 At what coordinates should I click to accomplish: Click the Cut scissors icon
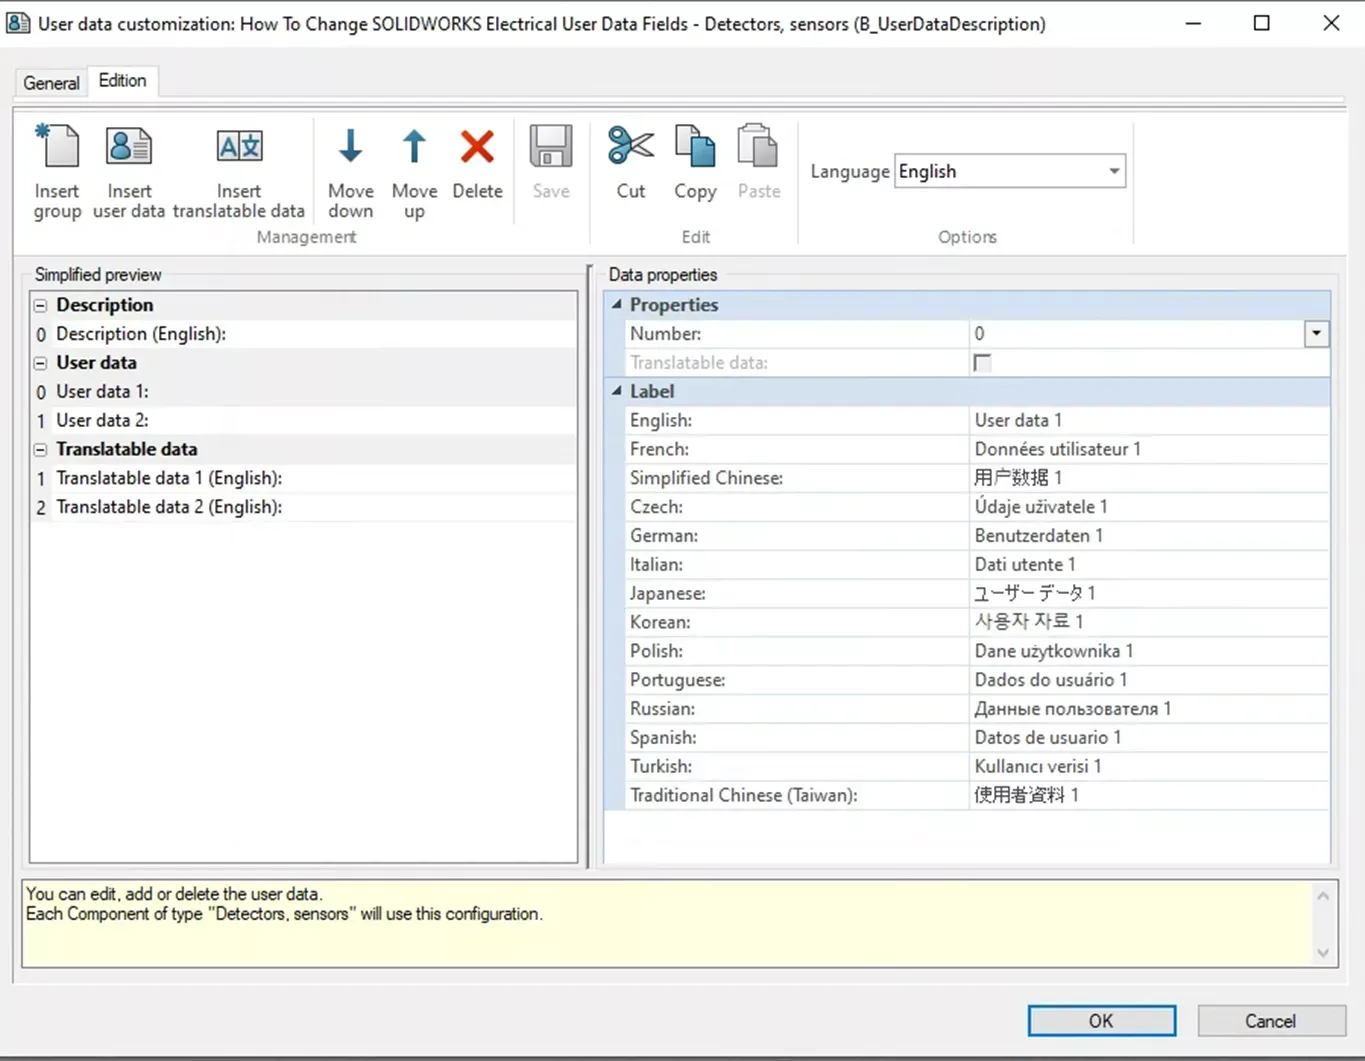point(631,147)
